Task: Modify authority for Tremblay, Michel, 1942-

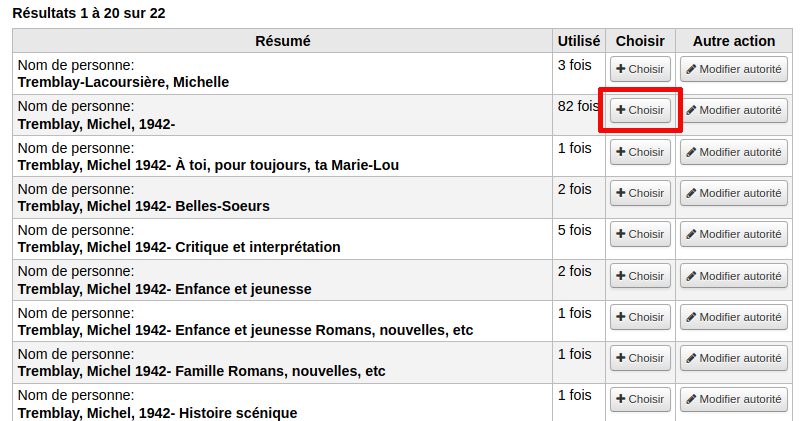Action: click(x=734, y=110)
